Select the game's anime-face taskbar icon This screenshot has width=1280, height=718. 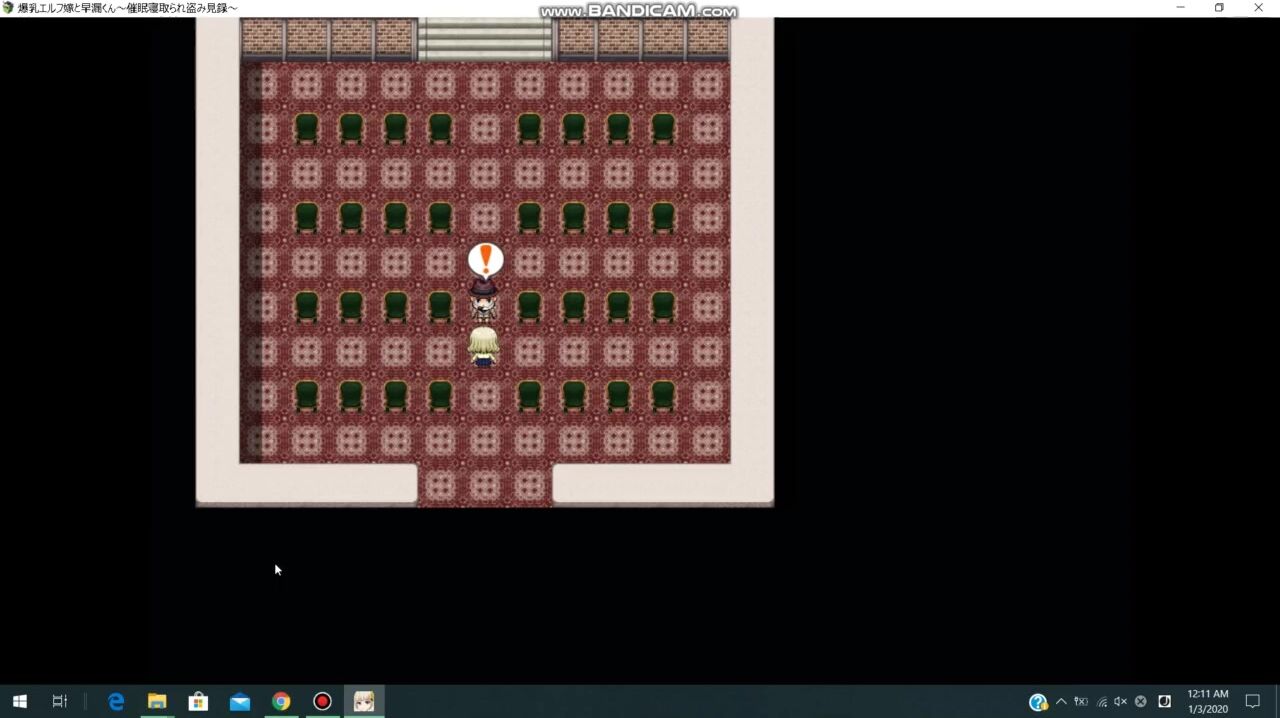pyautogui.click(x=364, y=701)
